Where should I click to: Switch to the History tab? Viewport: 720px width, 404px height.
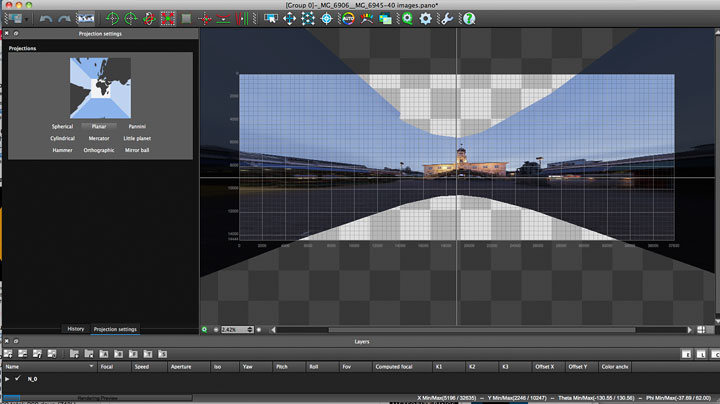76,329
